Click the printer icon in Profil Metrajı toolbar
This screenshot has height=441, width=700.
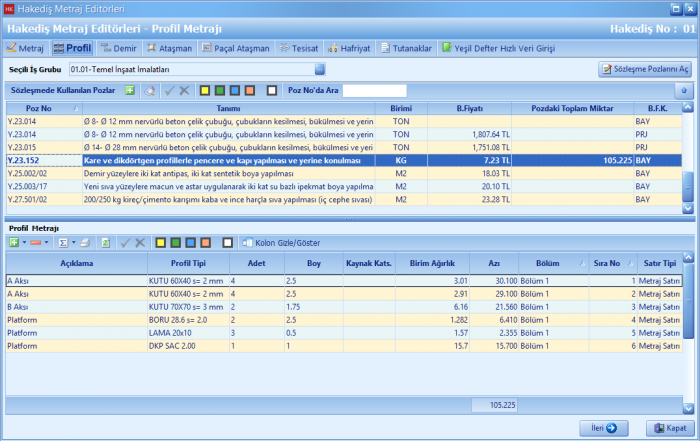coord(85,242)
